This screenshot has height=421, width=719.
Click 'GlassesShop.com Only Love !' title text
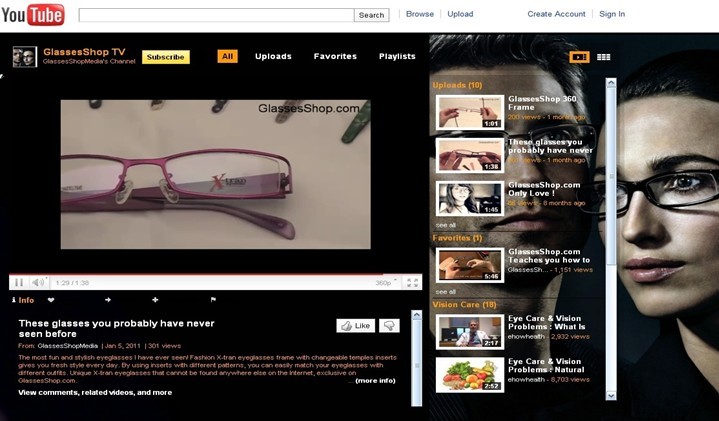click(x=544, y=189)
